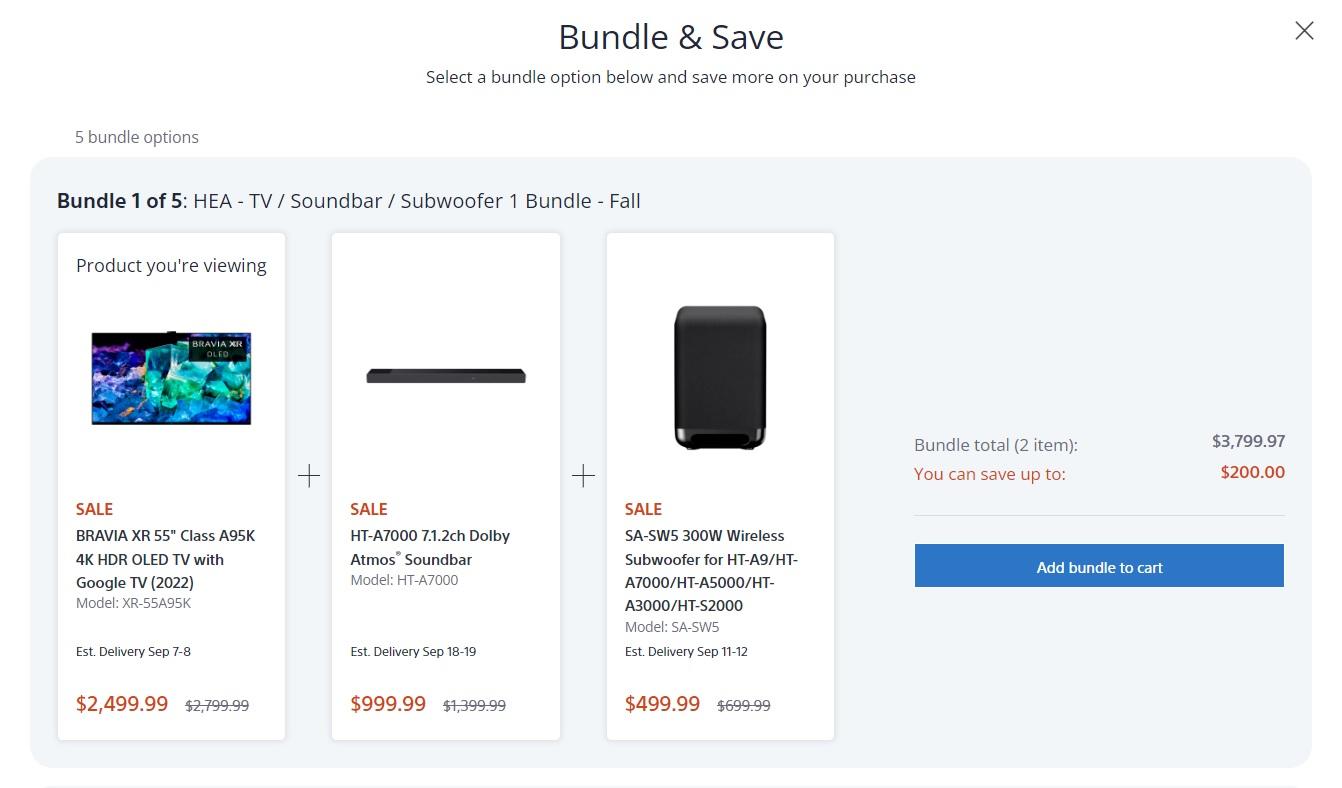The height and width of the screenshot is (788, 1342).
Task: Click the $2,499.99 TV sale price
Action: pos(122,704)
